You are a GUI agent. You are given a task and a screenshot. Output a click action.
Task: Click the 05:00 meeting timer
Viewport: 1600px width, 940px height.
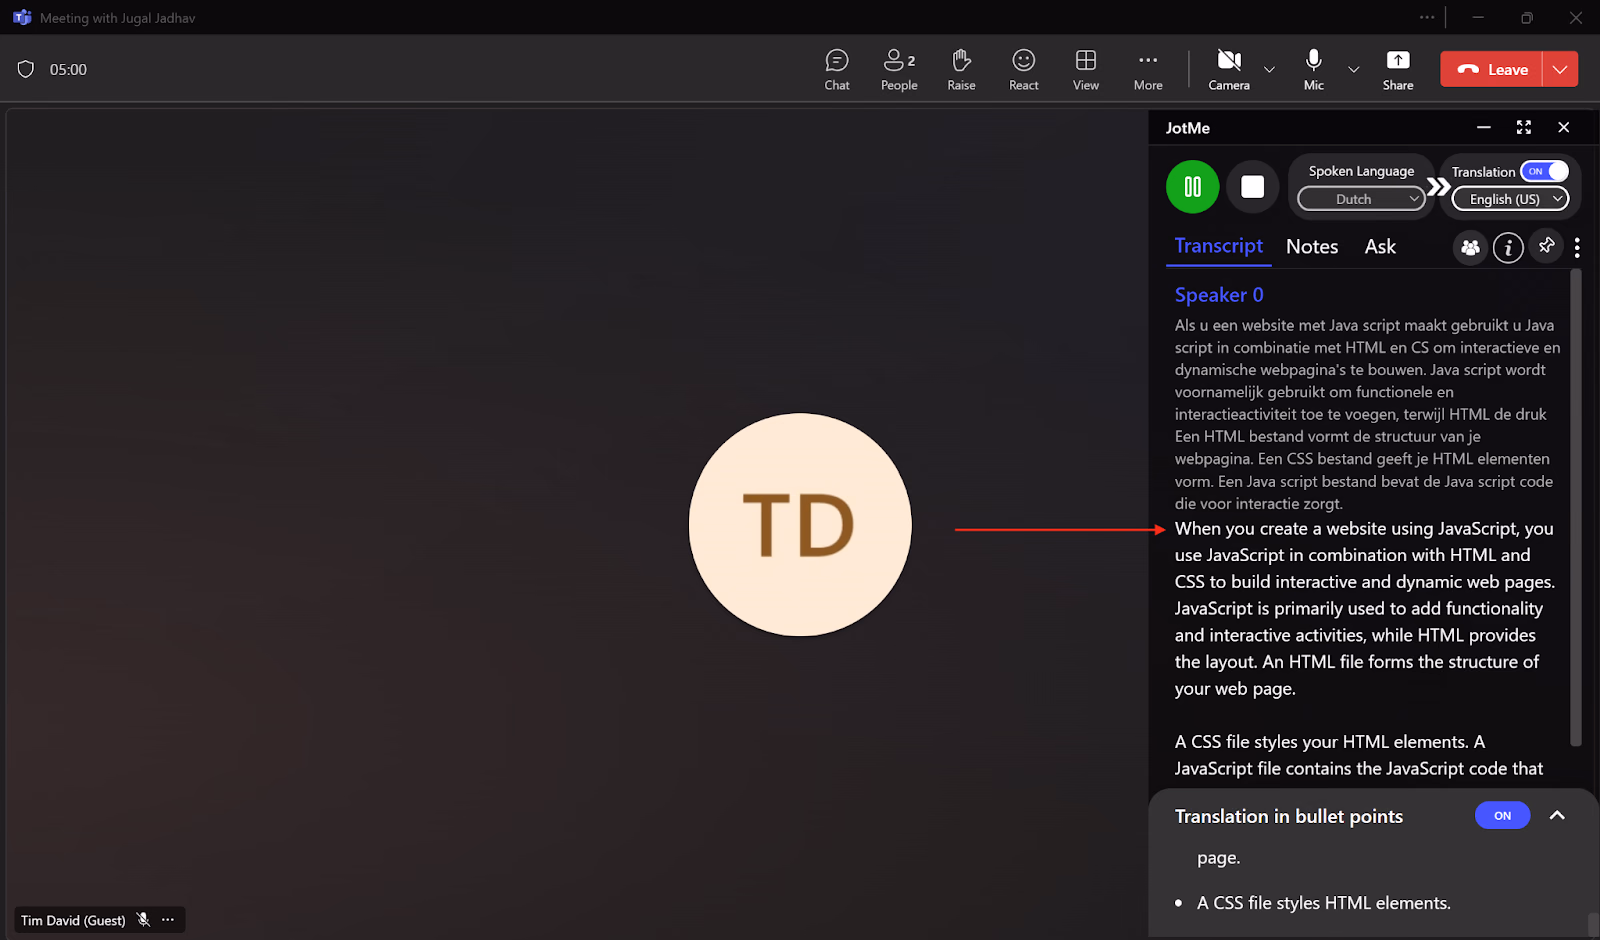click(x=68, y=69)
